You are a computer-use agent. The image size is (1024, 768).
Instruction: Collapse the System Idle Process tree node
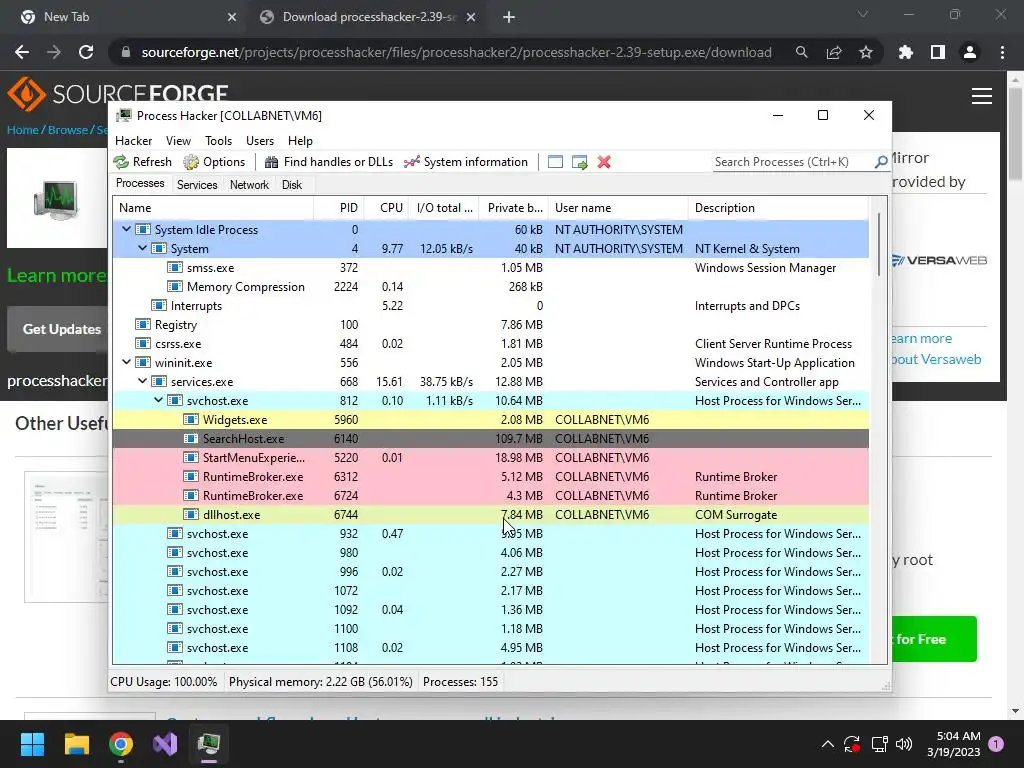(127, 229)
